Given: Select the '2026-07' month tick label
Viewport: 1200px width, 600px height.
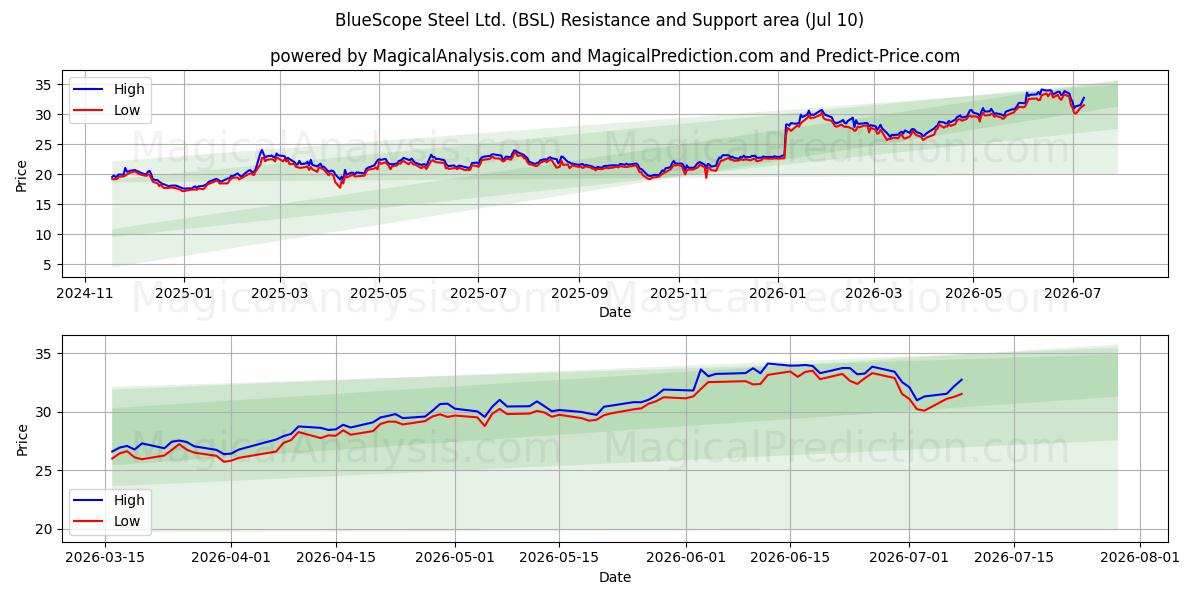Looking at the screenshot, I should tap(1072, 294).
